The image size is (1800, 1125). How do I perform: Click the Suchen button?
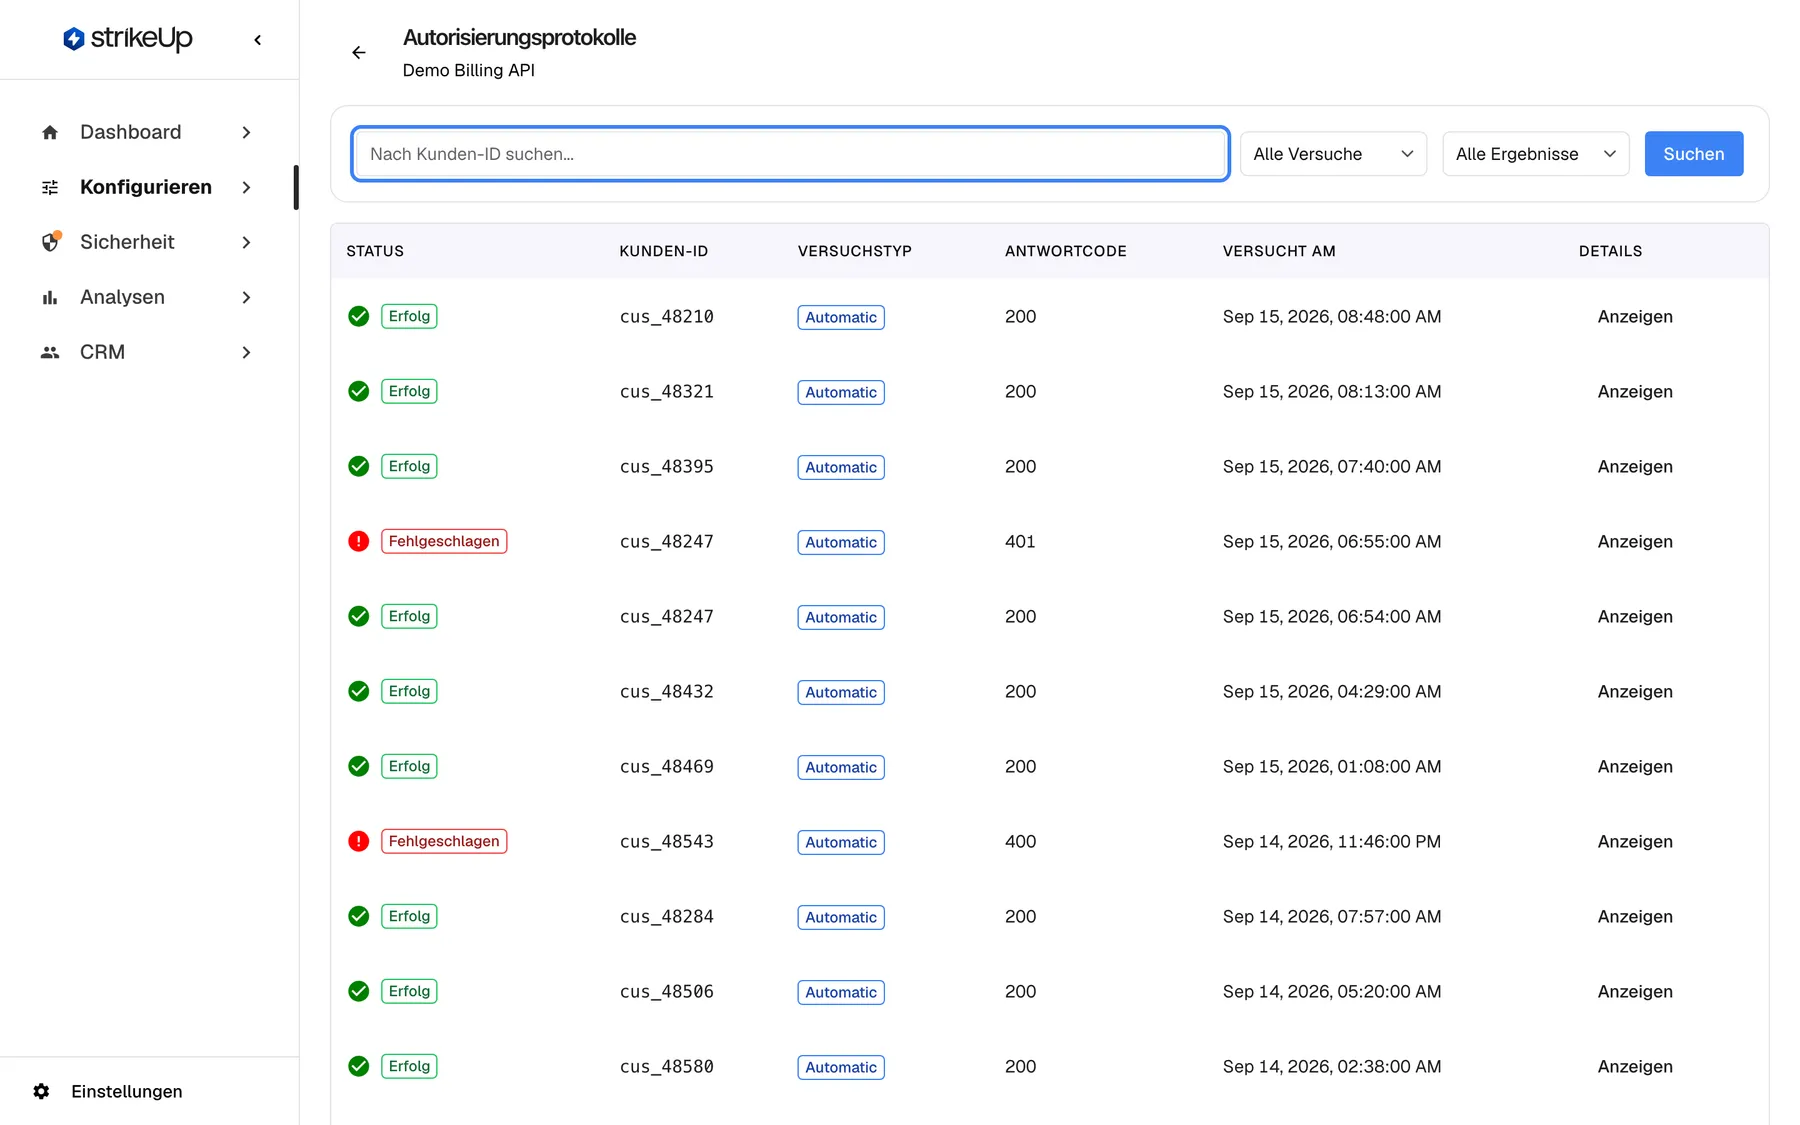[x=1693, y=154]
